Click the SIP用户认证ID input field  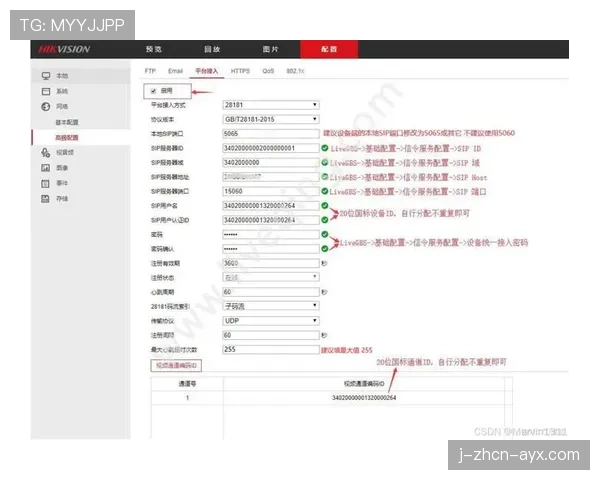[x=271, y=220]
